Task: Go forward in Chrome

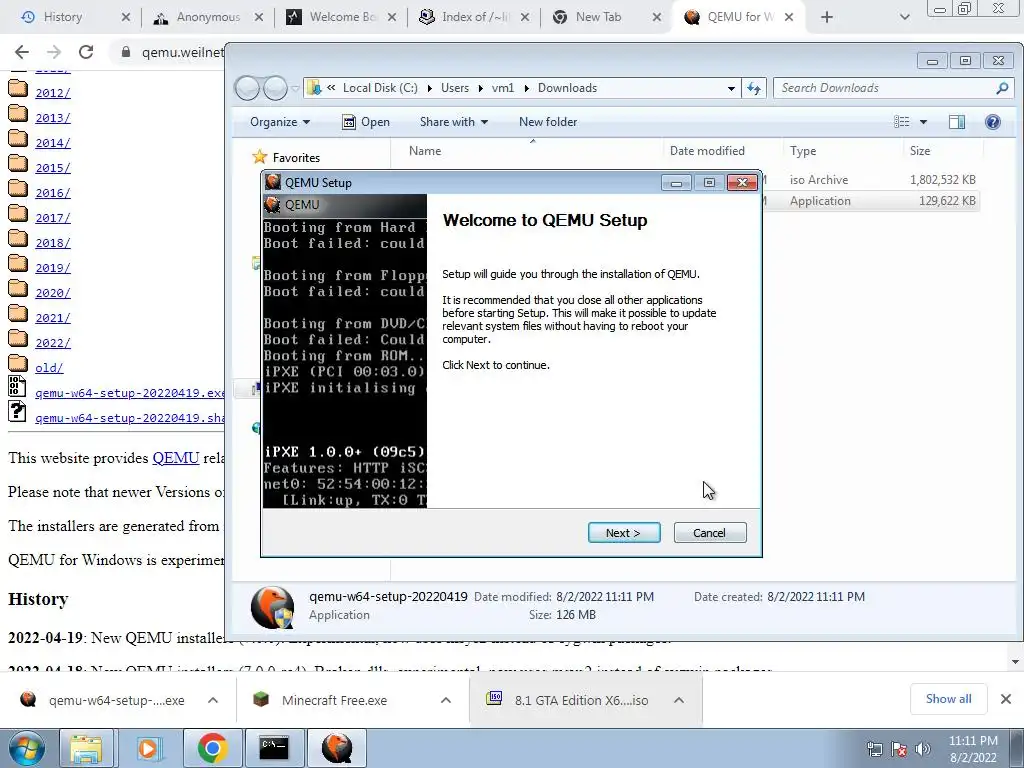Action: point(54,52)
